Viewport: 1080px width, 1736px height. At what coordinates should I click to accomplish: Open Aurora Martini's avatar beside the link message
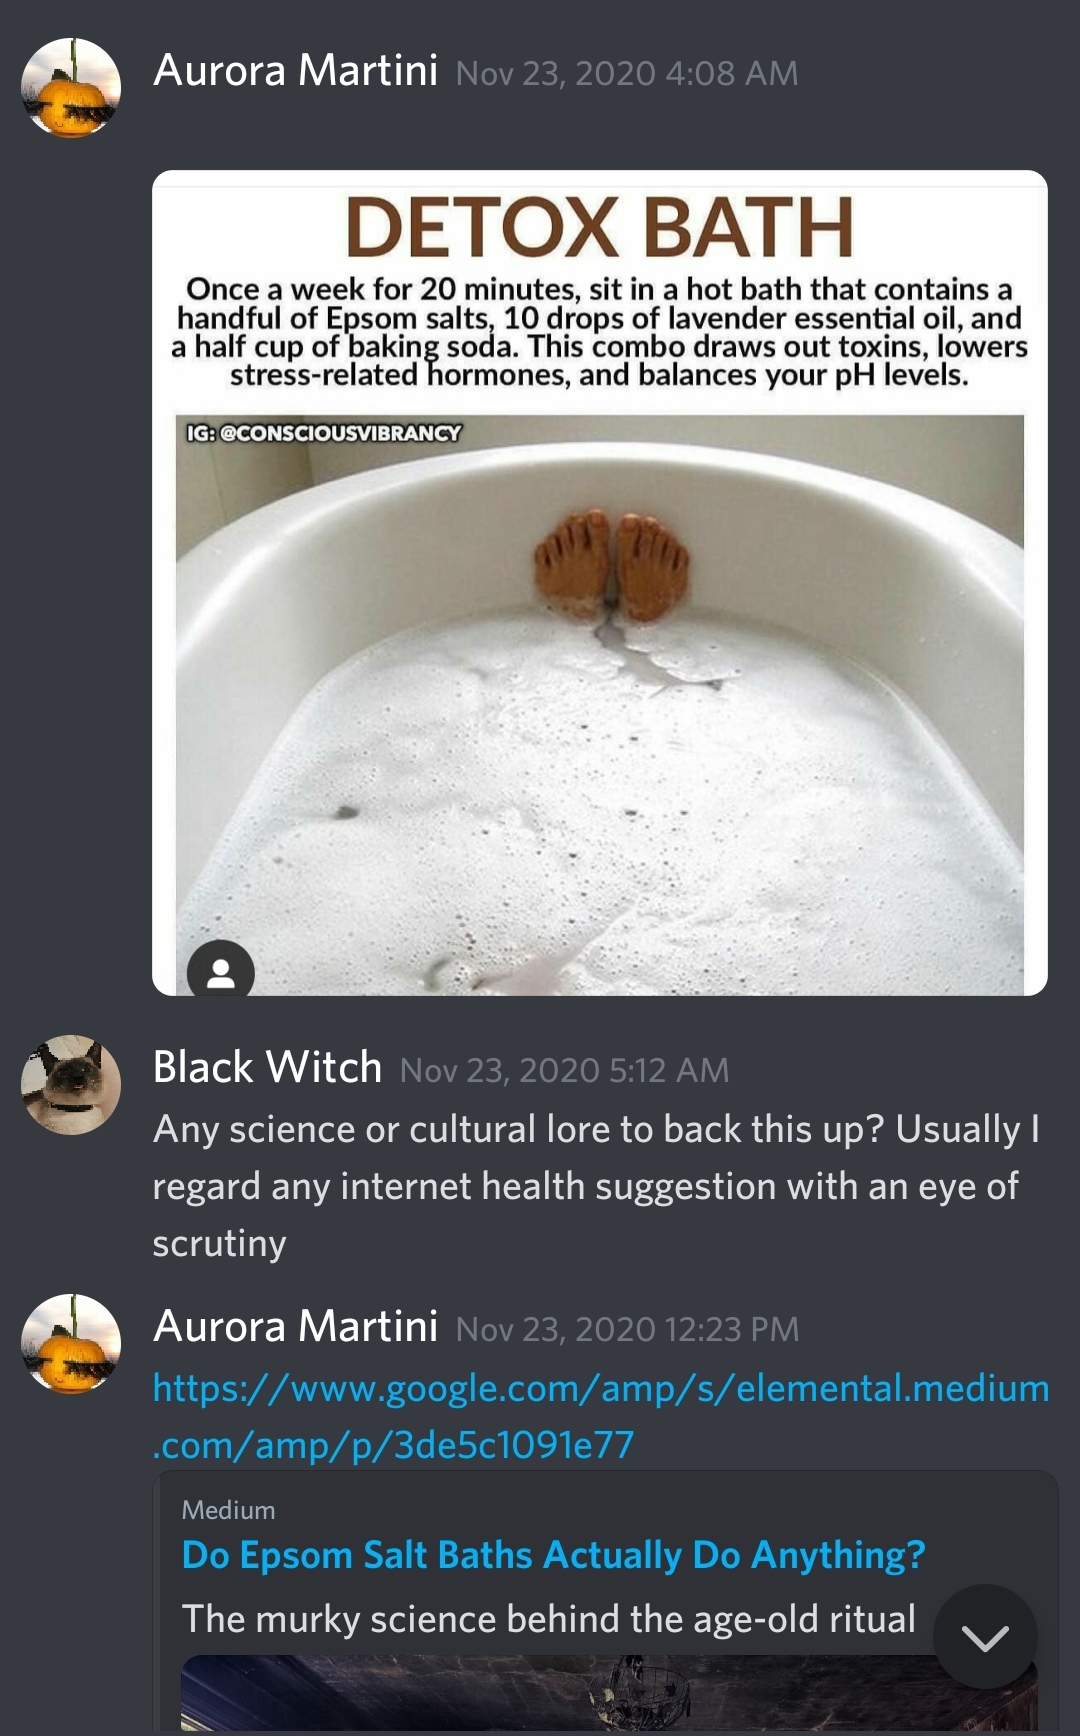(x=71, y=1344)
